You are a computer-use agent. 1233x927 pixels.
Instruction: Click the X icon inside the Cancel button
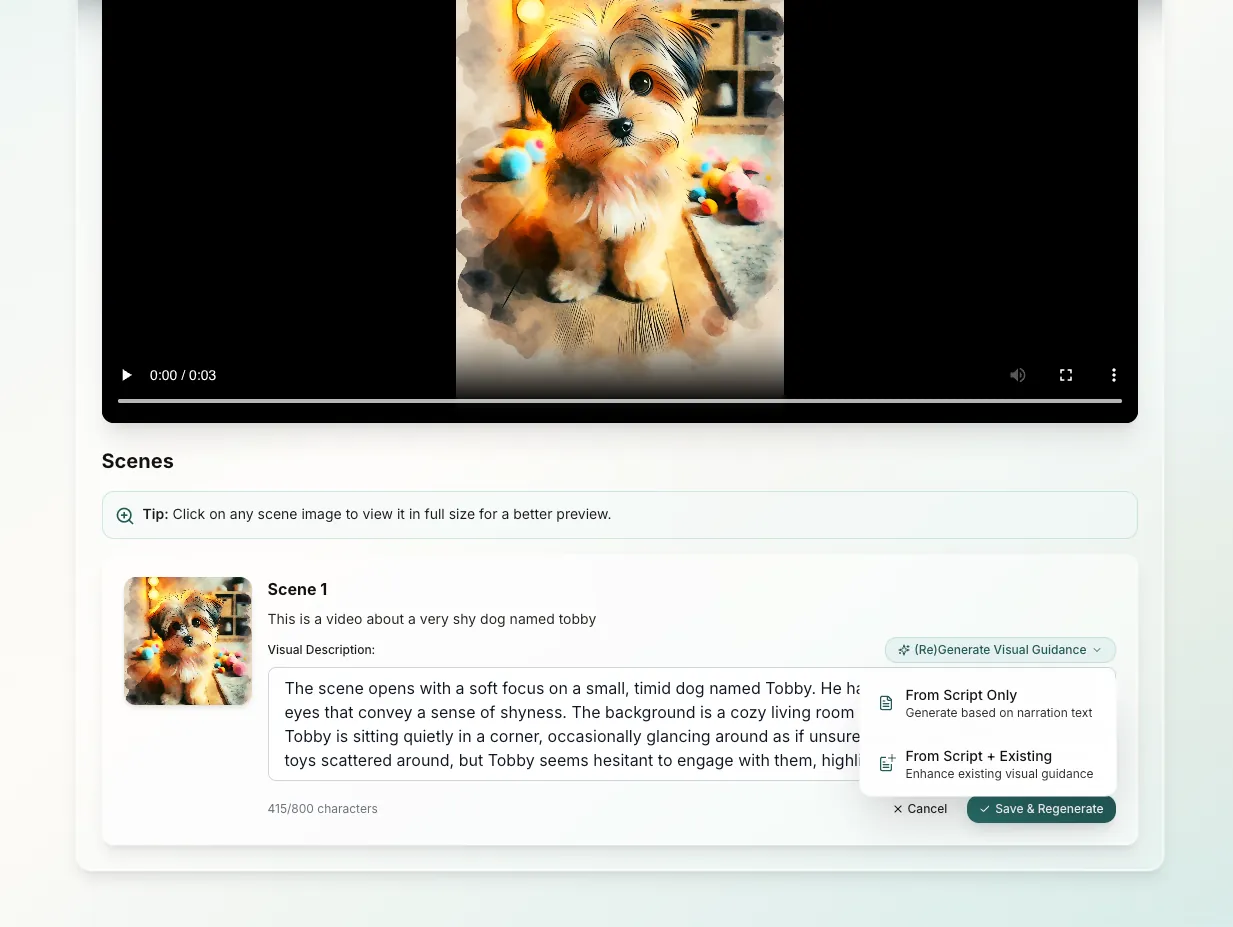click(897, 809)
